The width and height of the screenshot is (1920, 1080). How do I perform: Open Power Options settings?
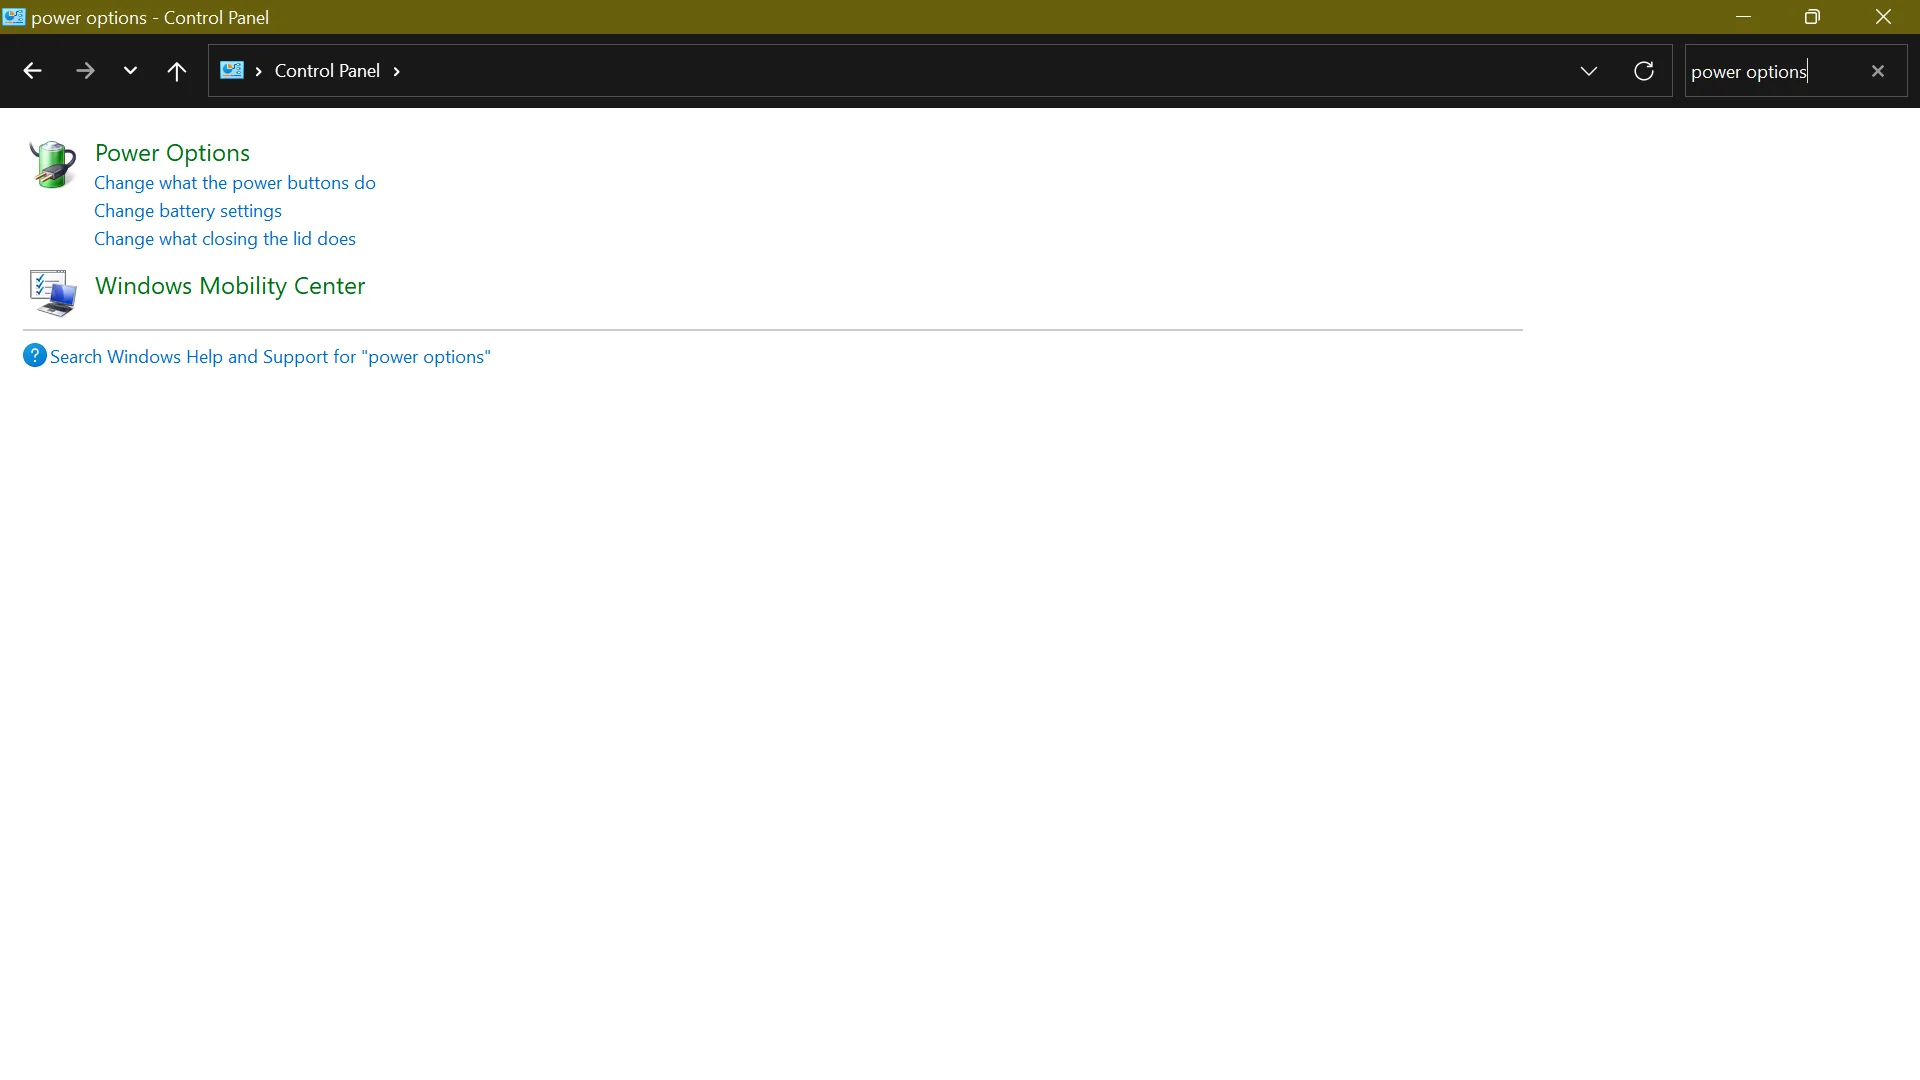tap(171, 152)
